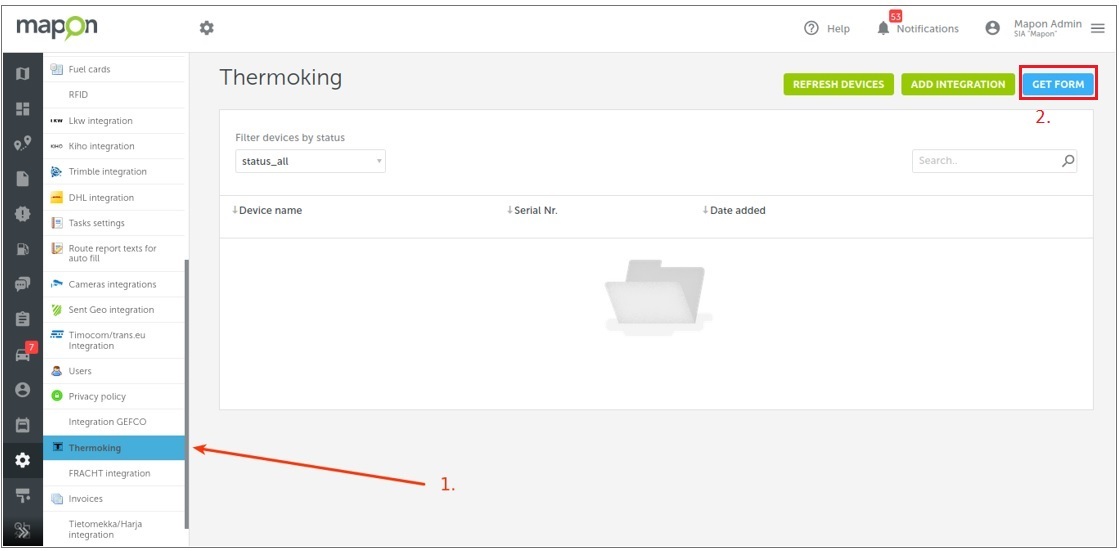
Task: Open Cameras integrations menu item
Action: coord(113,284)
